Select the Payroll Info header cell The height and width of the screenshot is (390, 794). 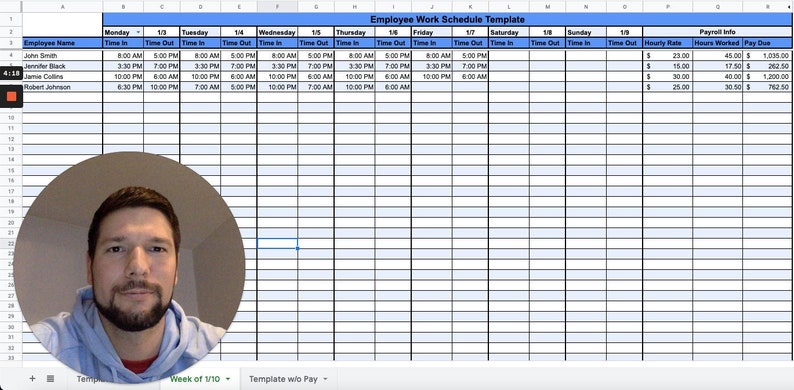(x=717, y=32)
